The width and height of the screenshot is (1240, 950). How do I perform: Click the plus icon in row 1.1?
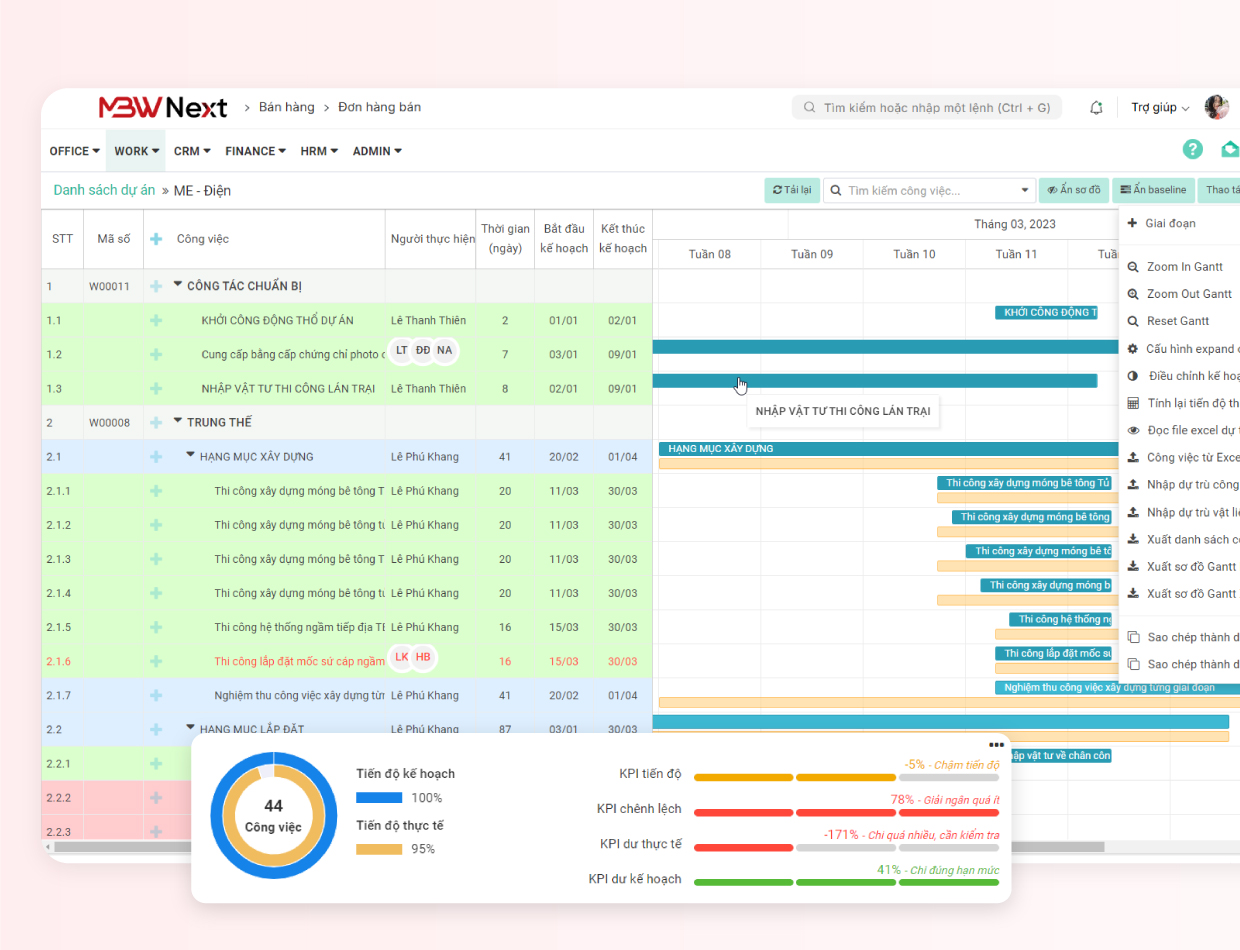coord(155,320)
